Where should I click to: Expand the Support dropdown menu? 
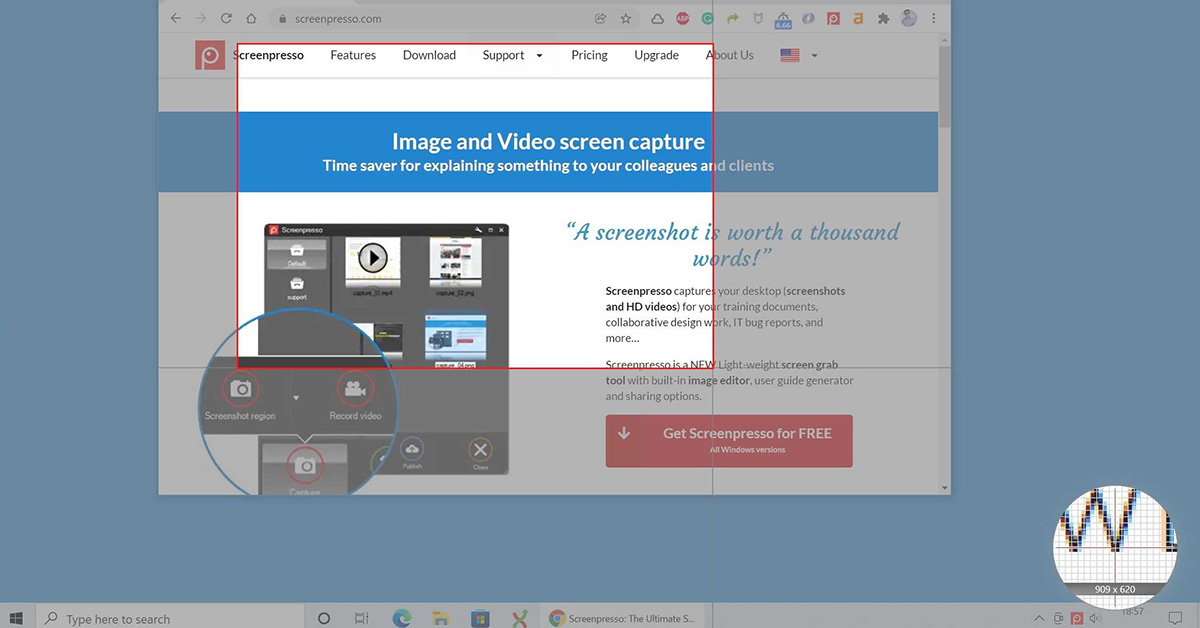point(512,55)
